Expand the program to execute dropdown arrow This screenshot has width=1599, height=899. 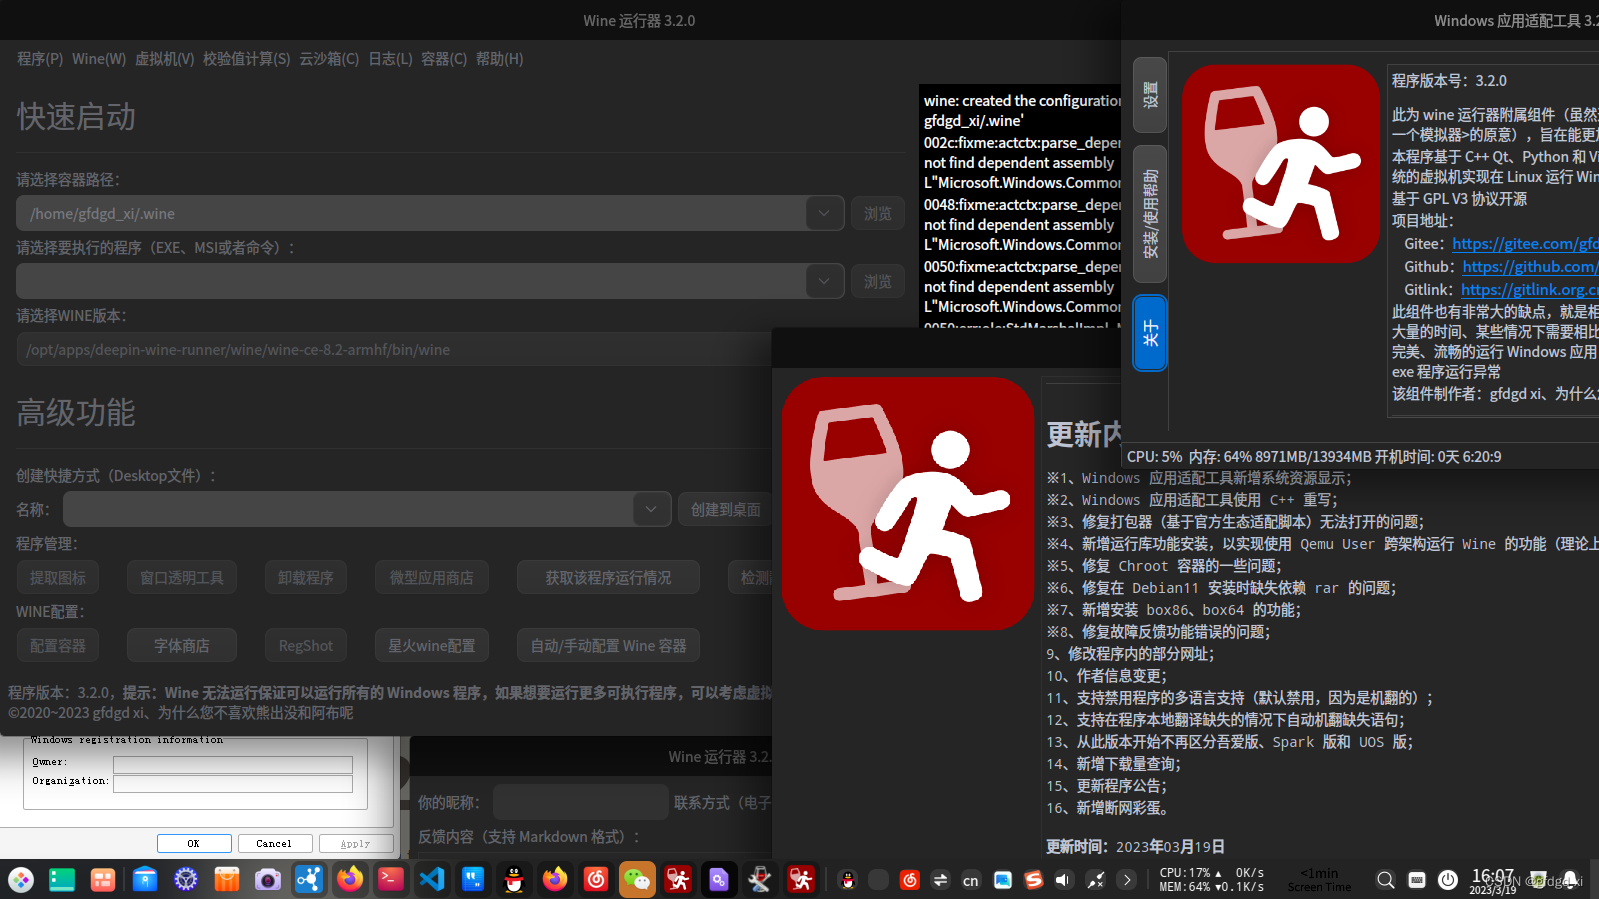tap(824, 281)
